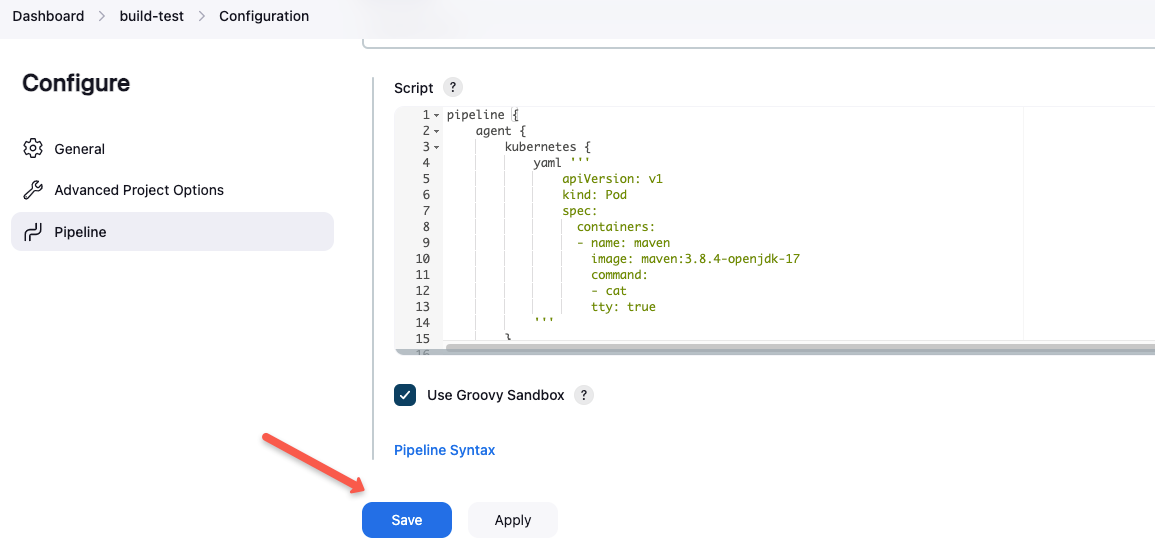
Task: Click the Apply button
Action: coord(512,520)
